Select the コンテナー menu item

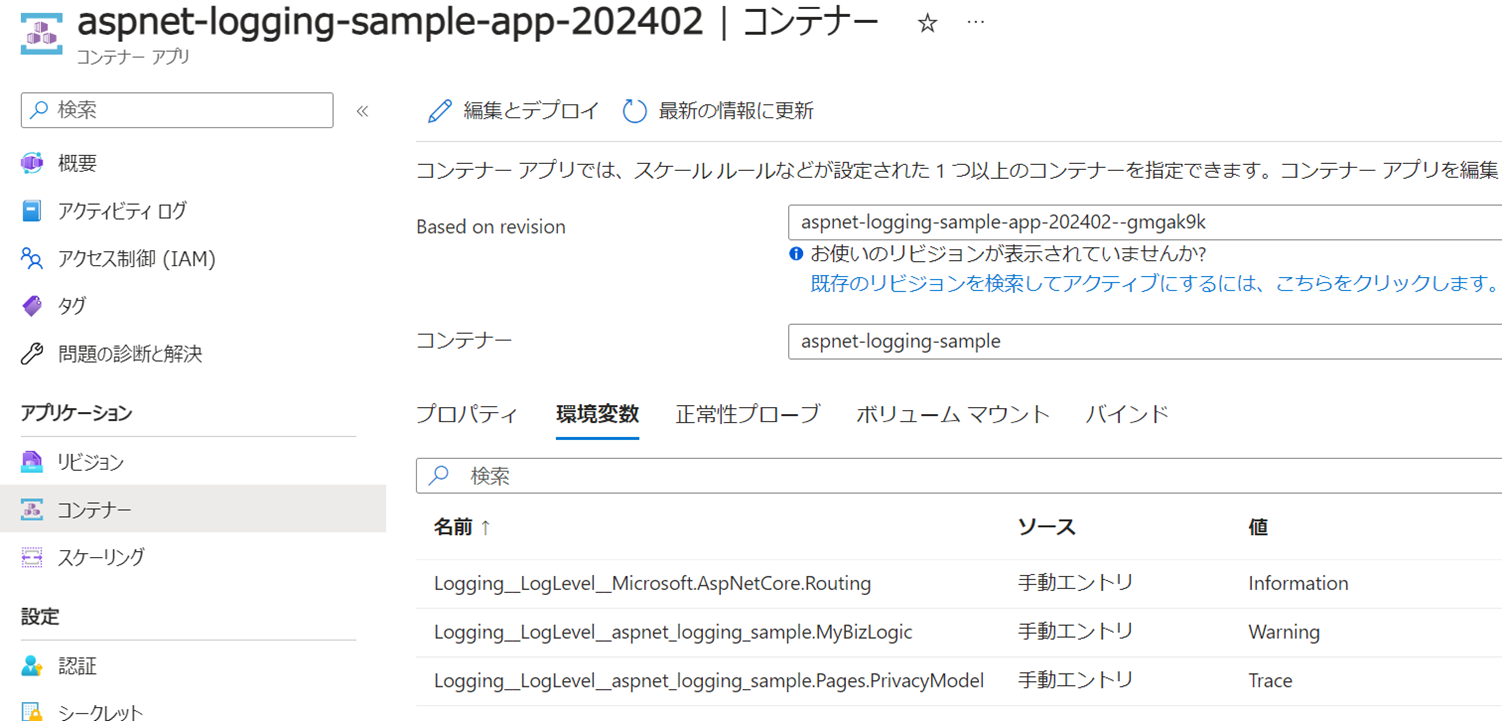click(x=193, y=510)
